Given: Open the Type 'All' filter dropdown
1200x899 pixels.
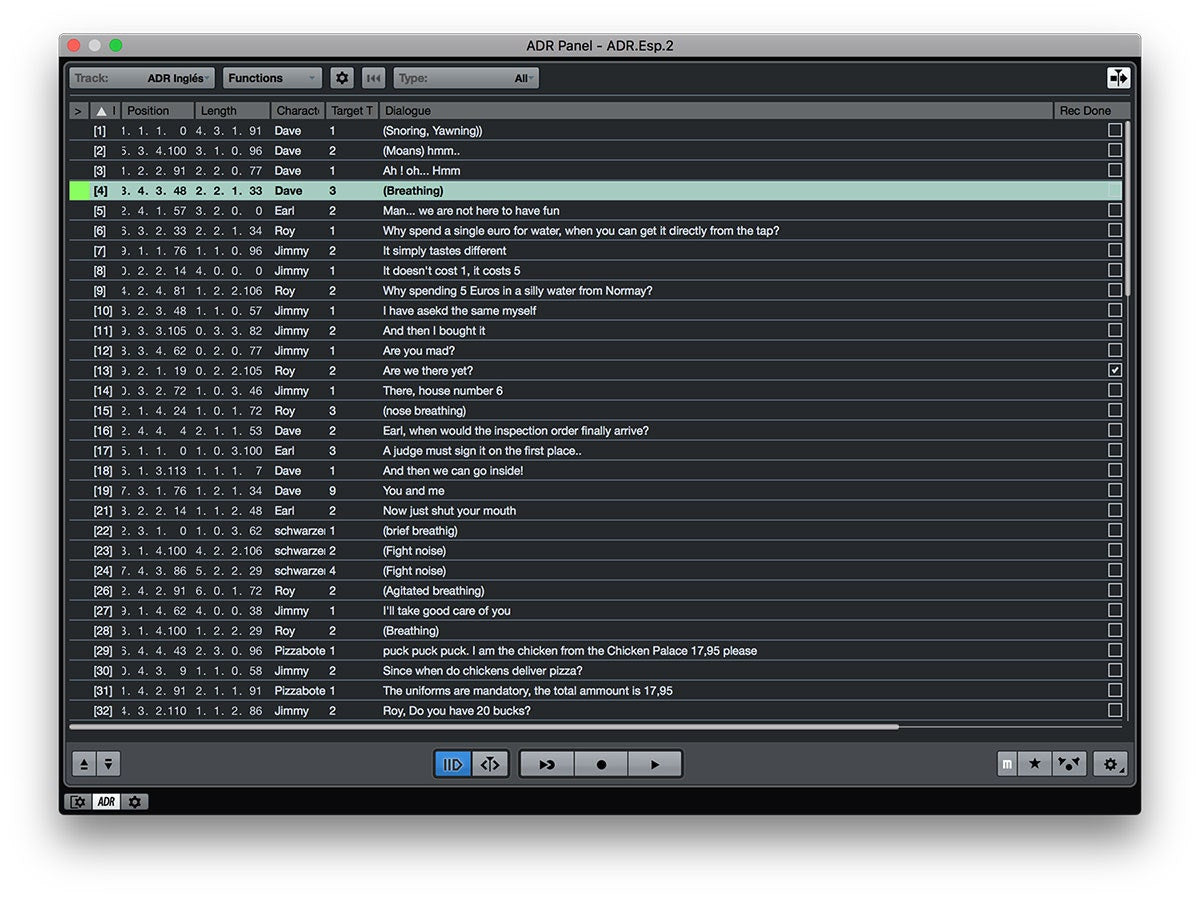Looking at the screenshot, I should [466, 78].
